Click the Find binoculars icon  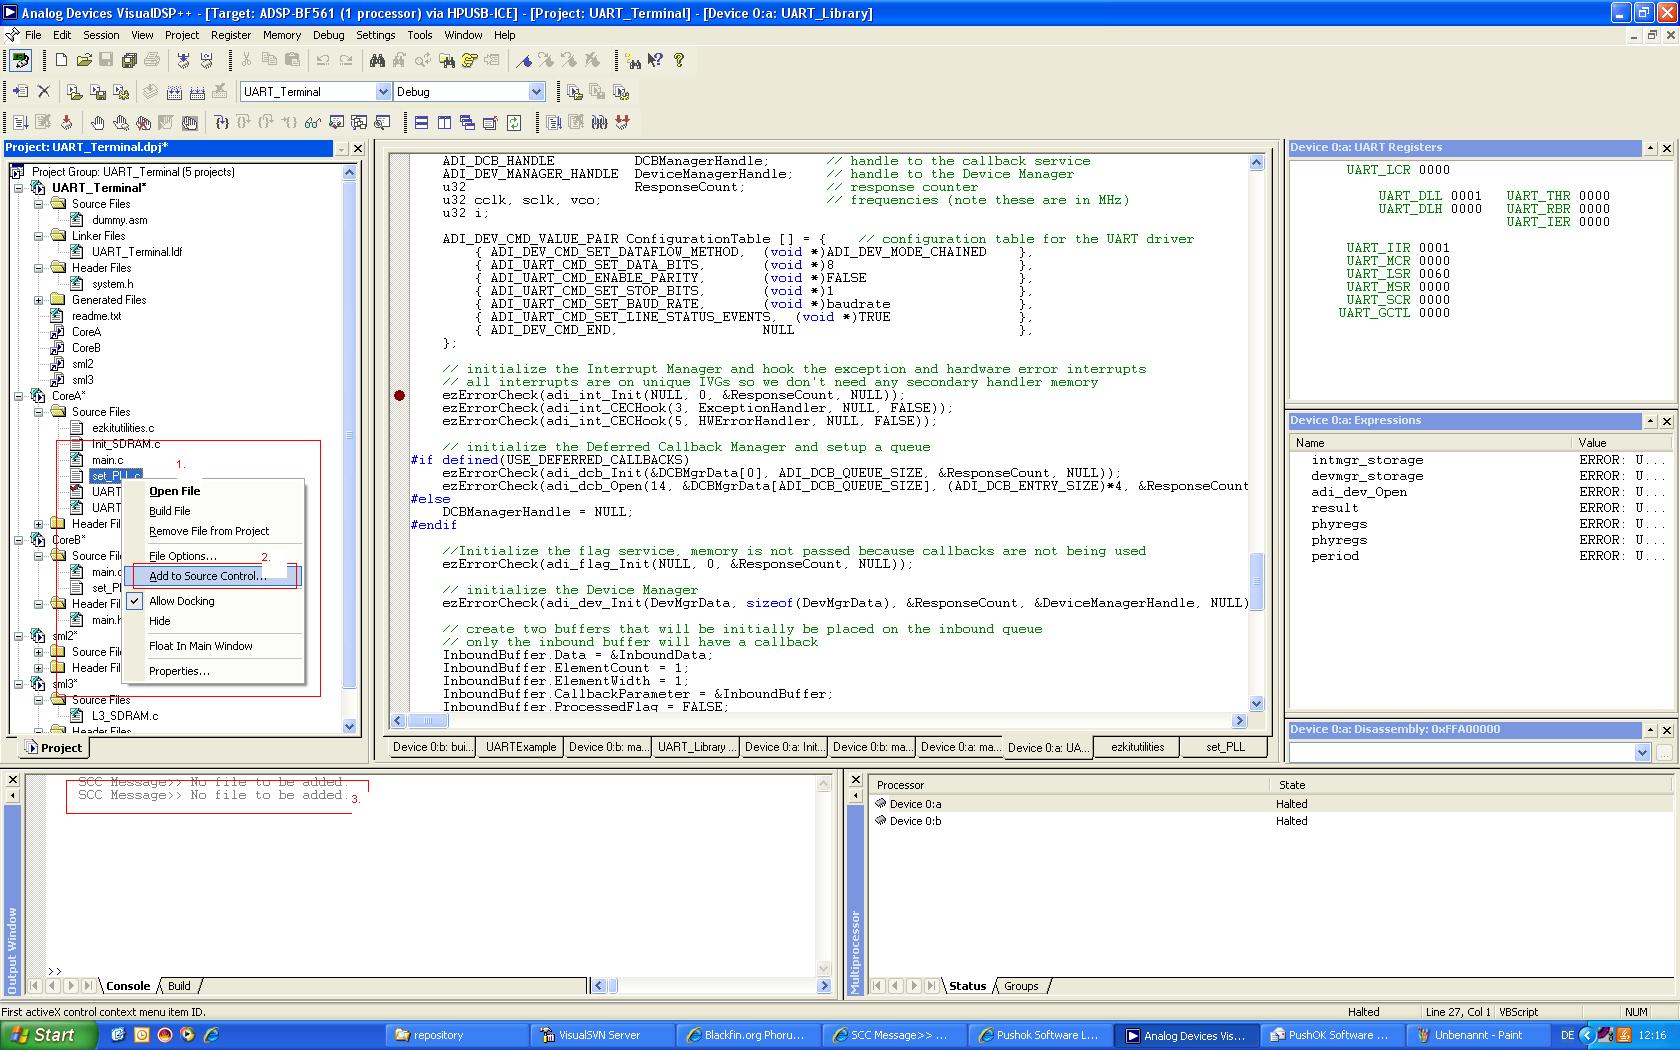coord(377,61)
